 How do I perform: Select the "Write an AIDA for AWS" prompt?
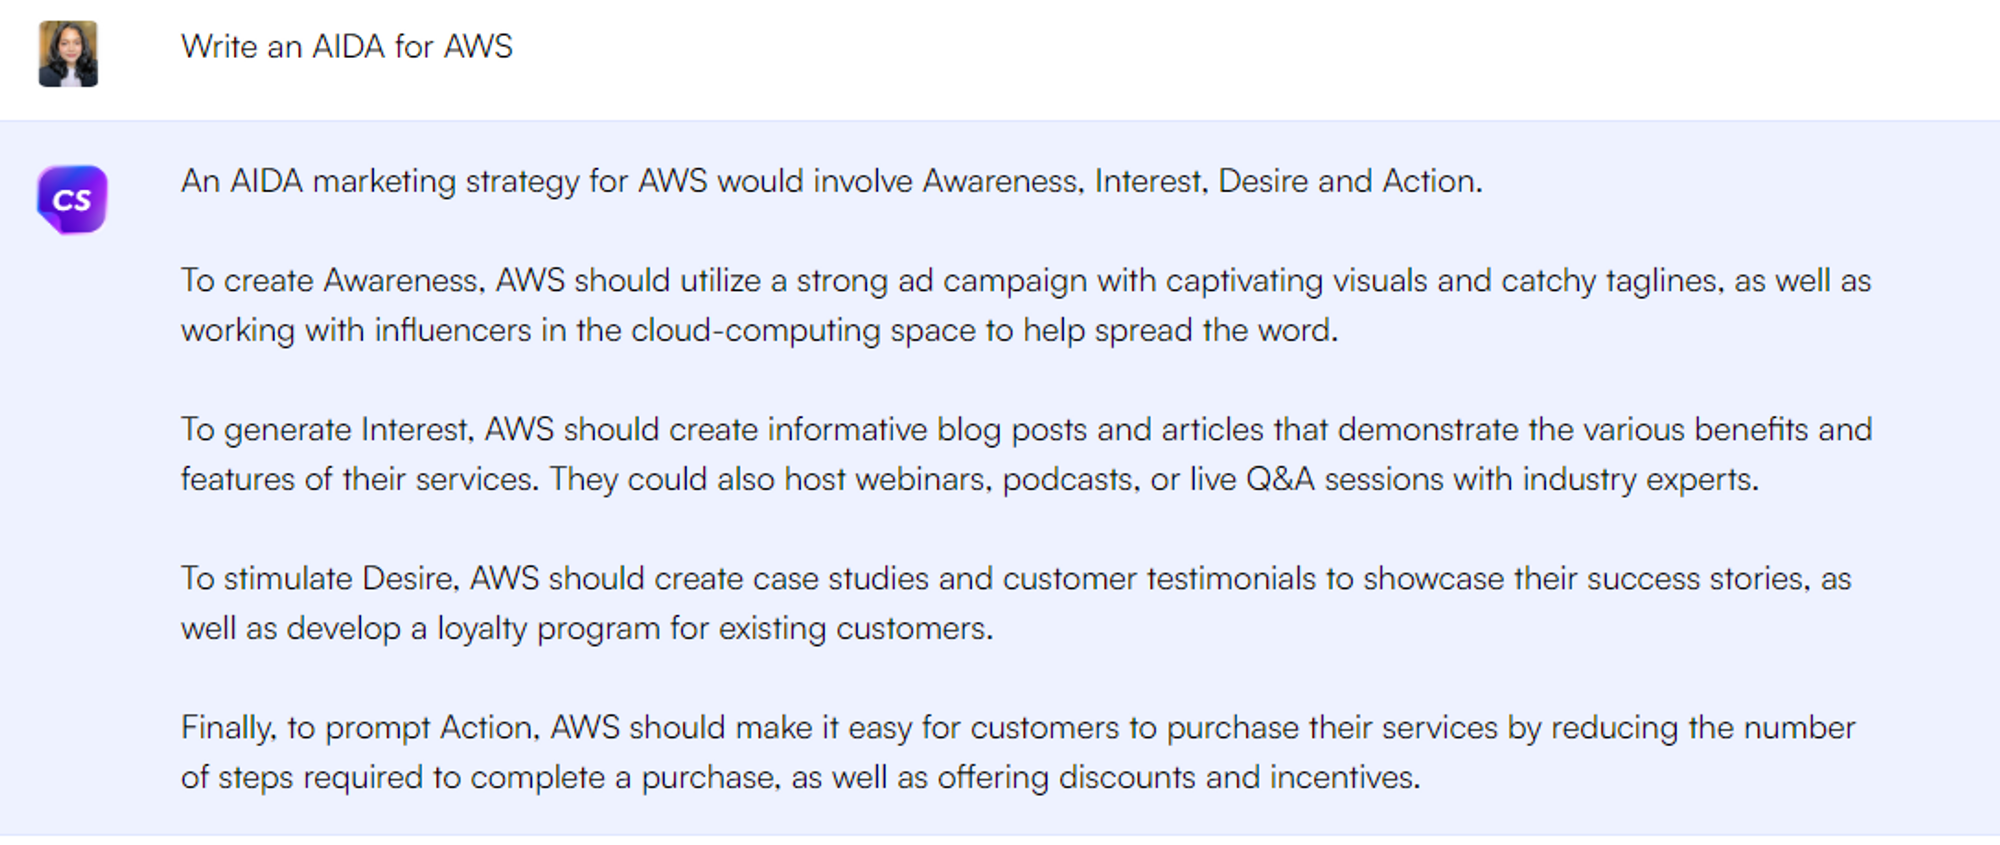(x=346, y=47)
